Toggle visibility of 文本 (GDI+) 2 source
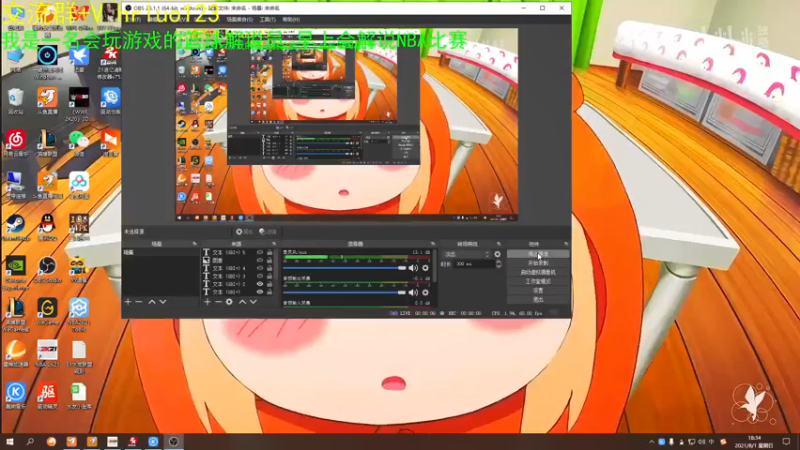 [260, 284]
